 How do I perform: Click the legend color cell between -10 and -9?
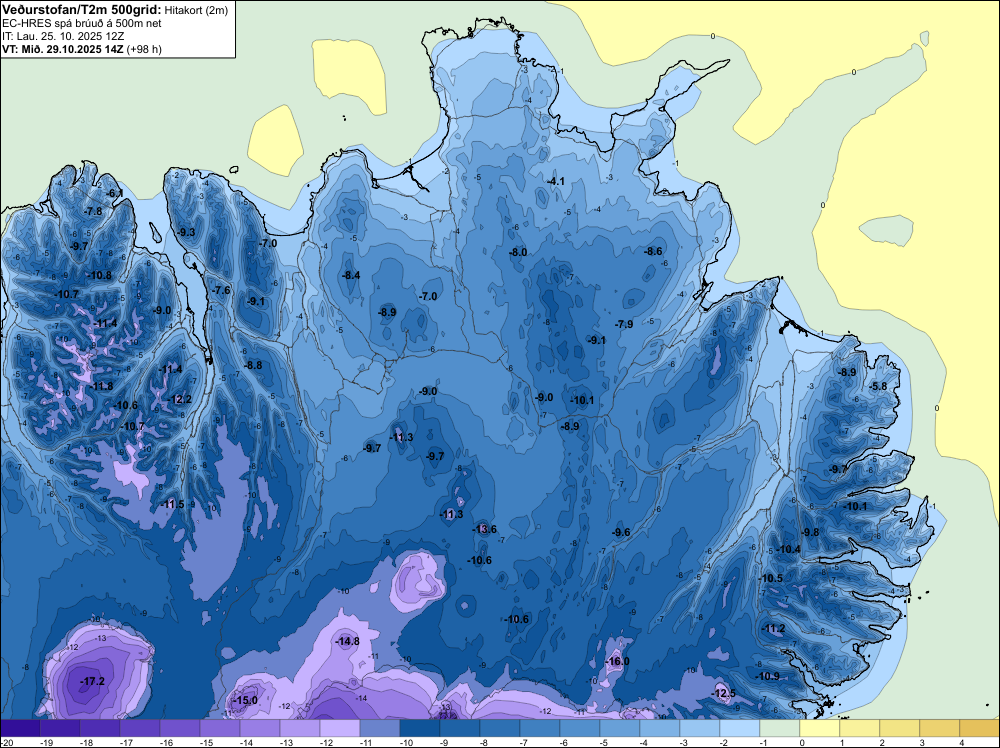point(420,729)
